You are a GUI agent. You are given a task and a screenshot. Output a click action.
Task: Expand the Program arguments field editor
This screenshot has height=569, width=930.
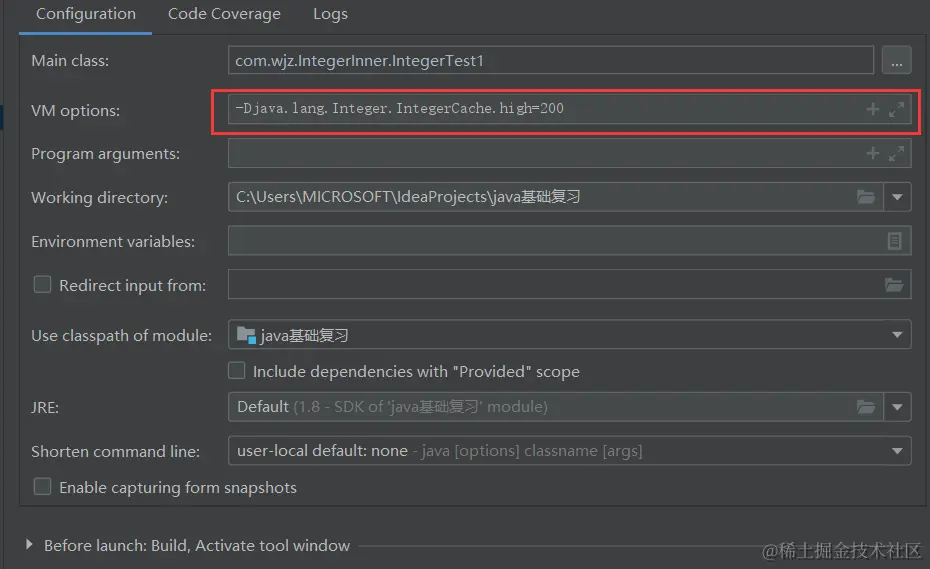tap(896, 154)
